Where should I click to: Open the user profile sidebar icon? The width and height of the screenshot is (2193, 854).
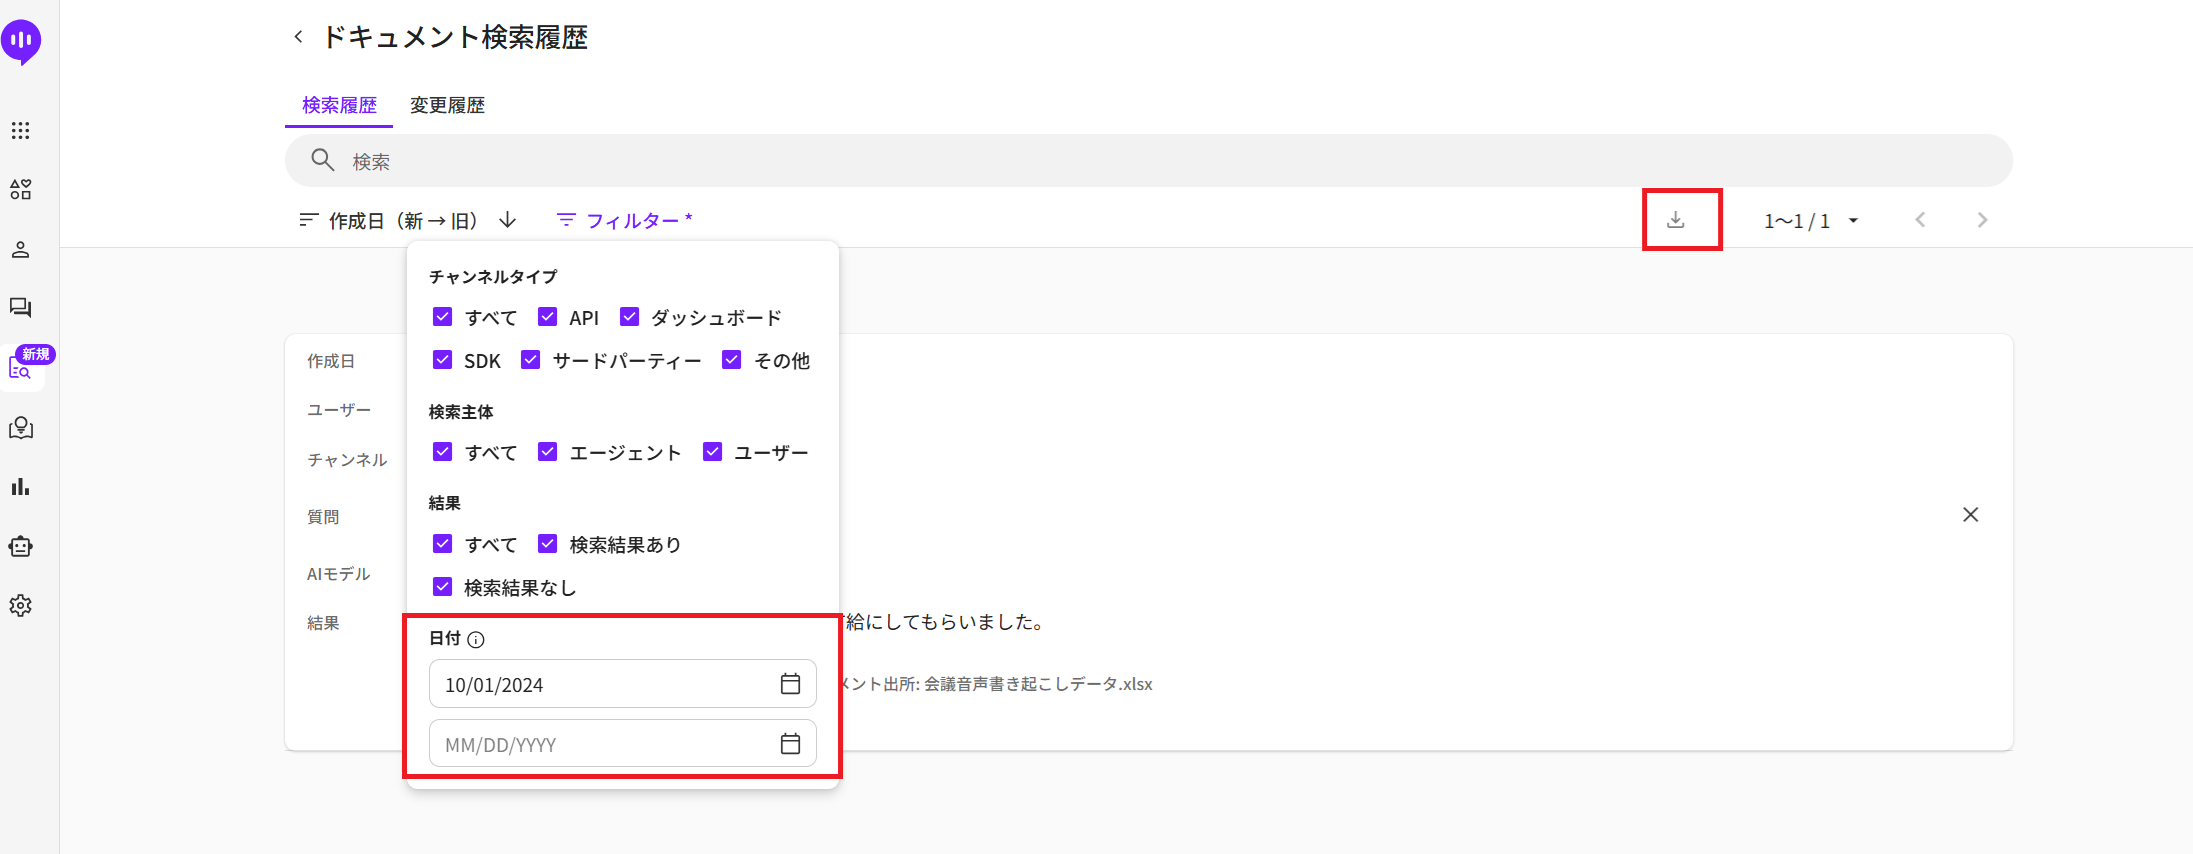pyautogui.click(x=21, y=249)
